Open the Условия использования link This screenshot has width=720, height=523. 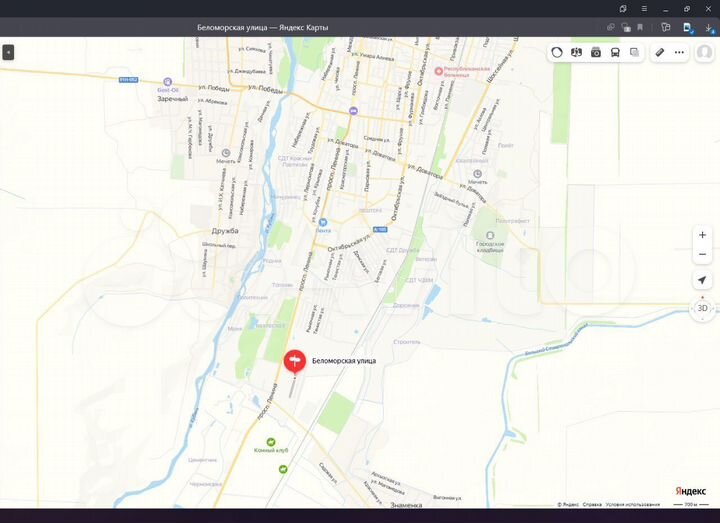pos(633,504)
